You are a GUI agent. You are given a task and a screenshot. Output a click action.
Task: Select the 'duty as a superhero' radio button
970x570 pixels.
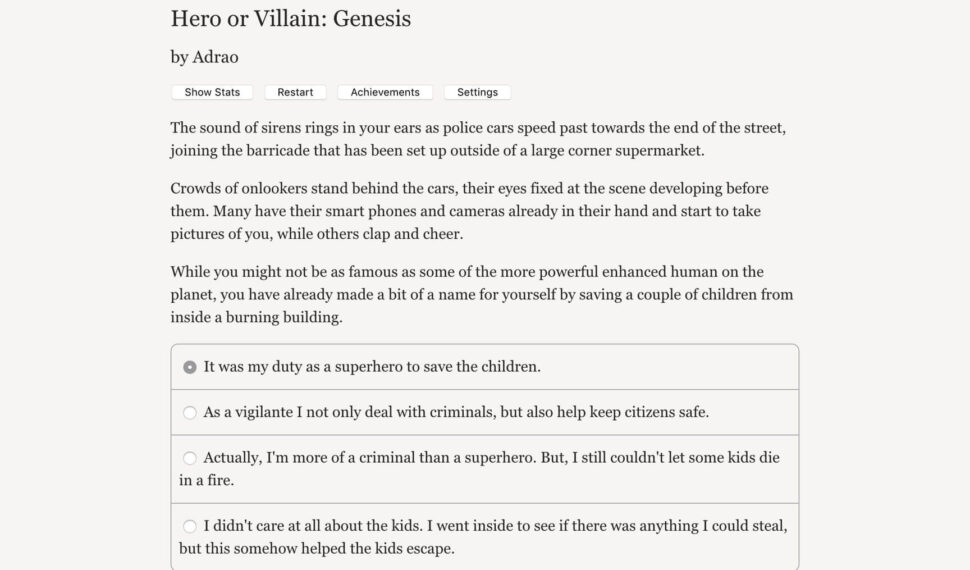tap(190, 367)
